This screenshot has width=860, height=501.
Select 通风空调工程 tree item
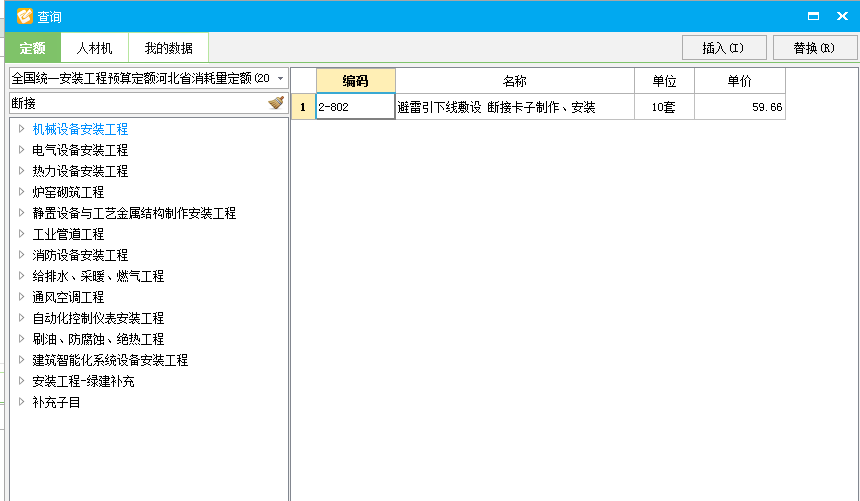coord(68,297)
